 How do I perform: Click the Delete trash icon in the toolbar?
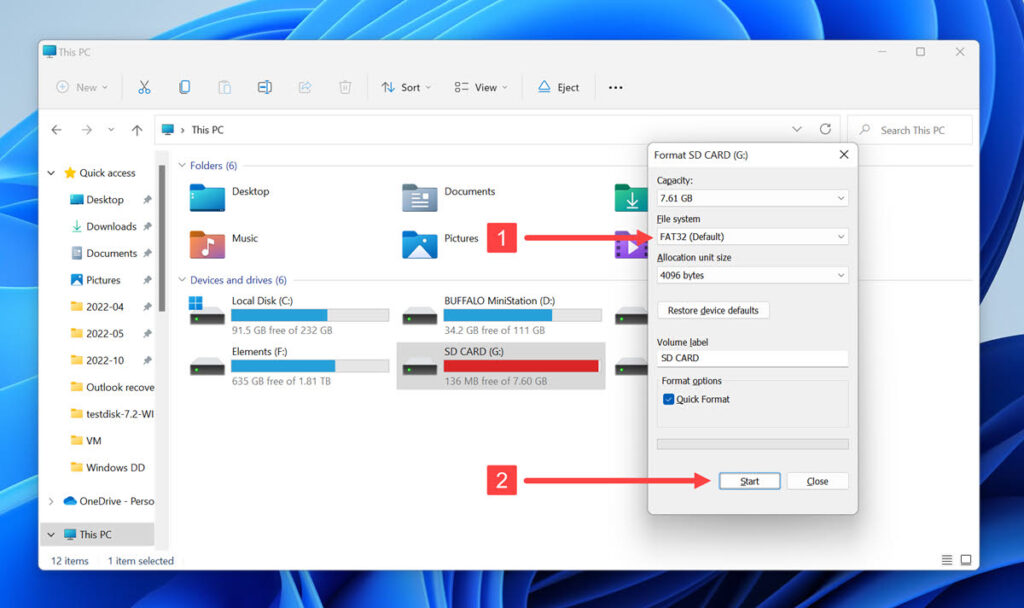coord(344,87)
